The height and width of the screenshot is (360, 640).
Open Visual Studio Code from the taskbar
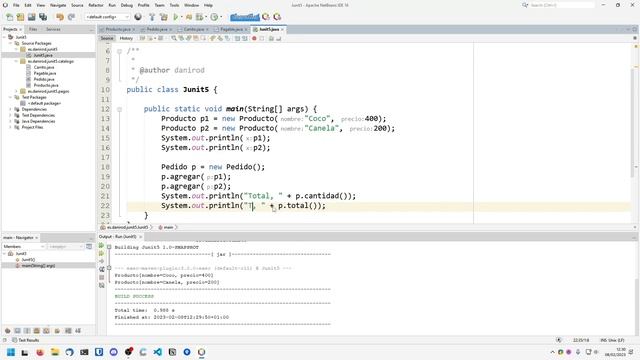coord(158,352)
